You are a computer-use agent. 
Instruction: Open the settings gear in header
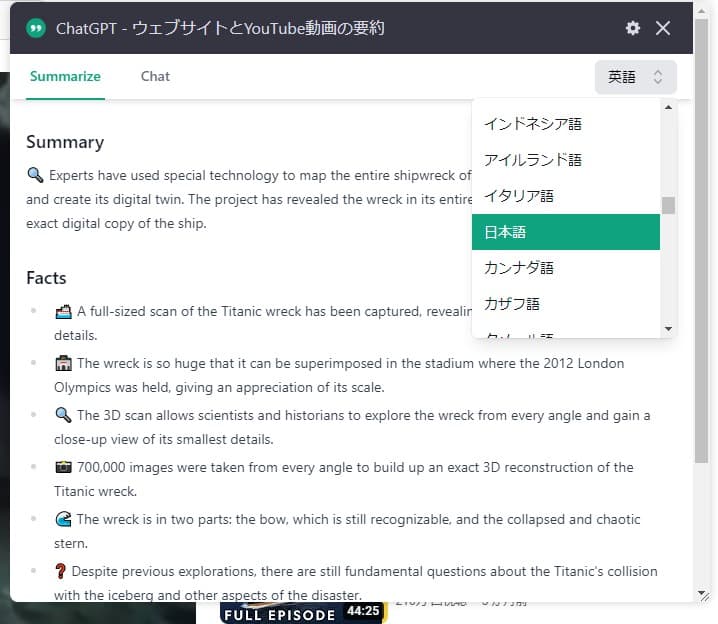[x=632, y=28]
